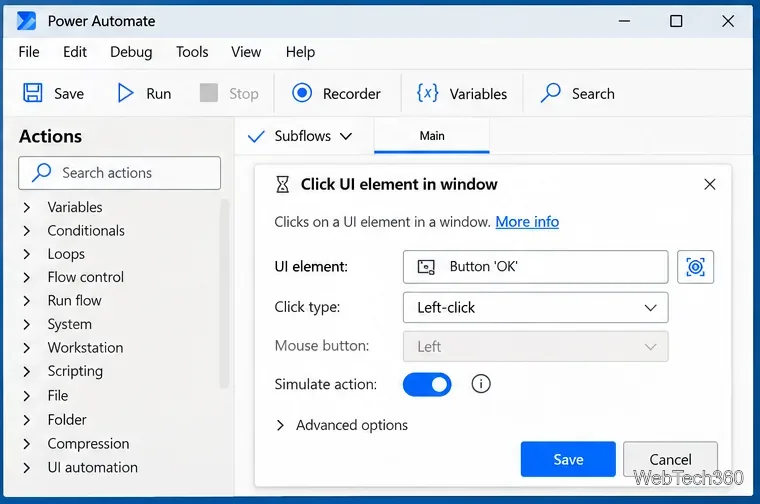The width and height of the screenshot is (760, 504).
Task: Expand Advanced options
Action: click(342, 425)
